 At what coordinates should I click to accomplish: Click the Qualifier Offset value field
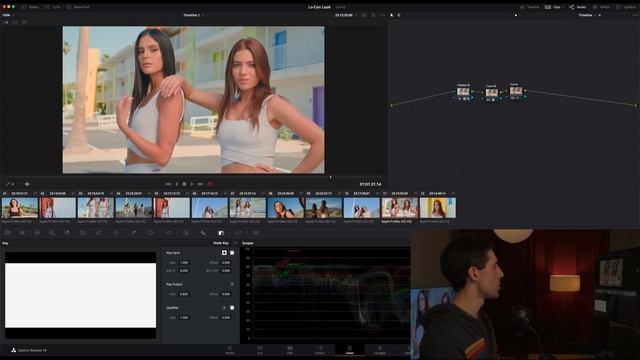(226, 318)
